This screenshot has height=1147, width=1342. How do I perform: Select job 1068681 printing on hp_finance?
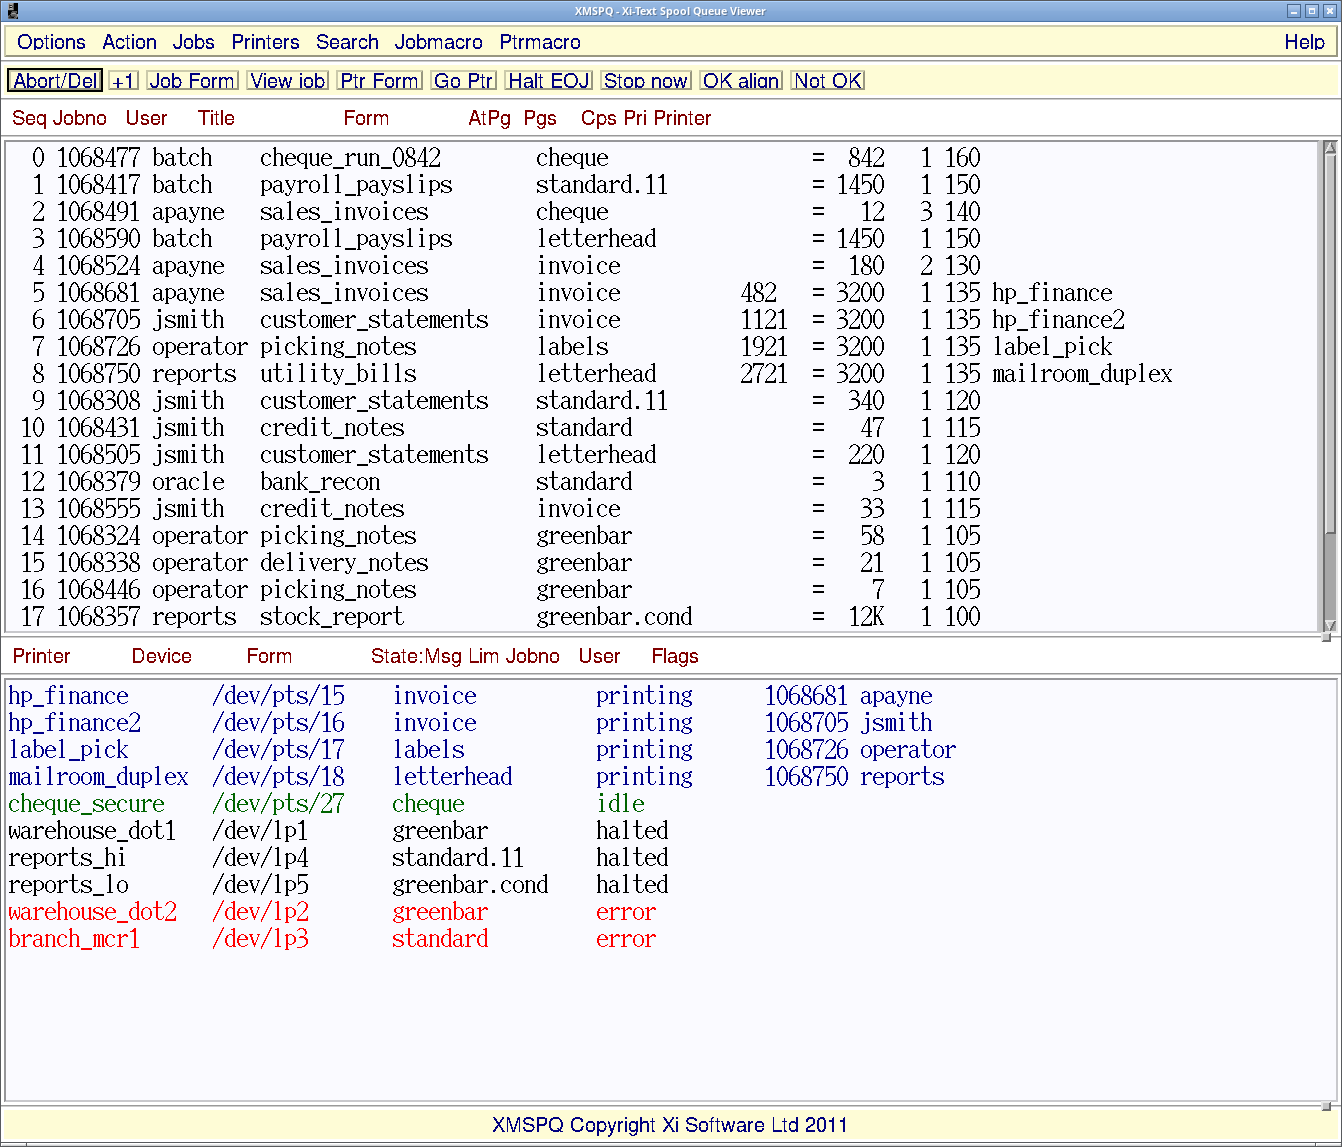(x=662, y=293)
